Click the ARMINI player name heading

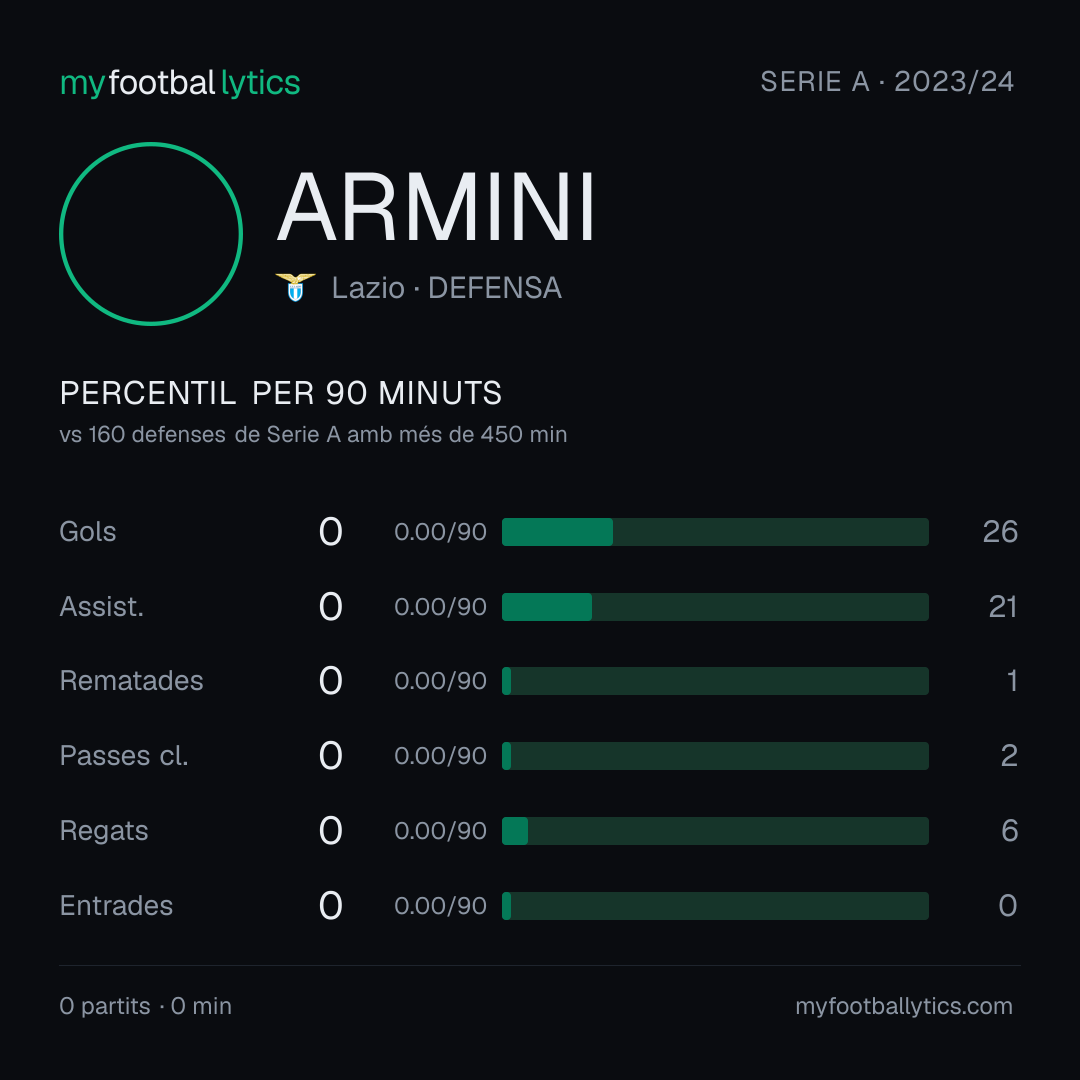tap(436, 207)
